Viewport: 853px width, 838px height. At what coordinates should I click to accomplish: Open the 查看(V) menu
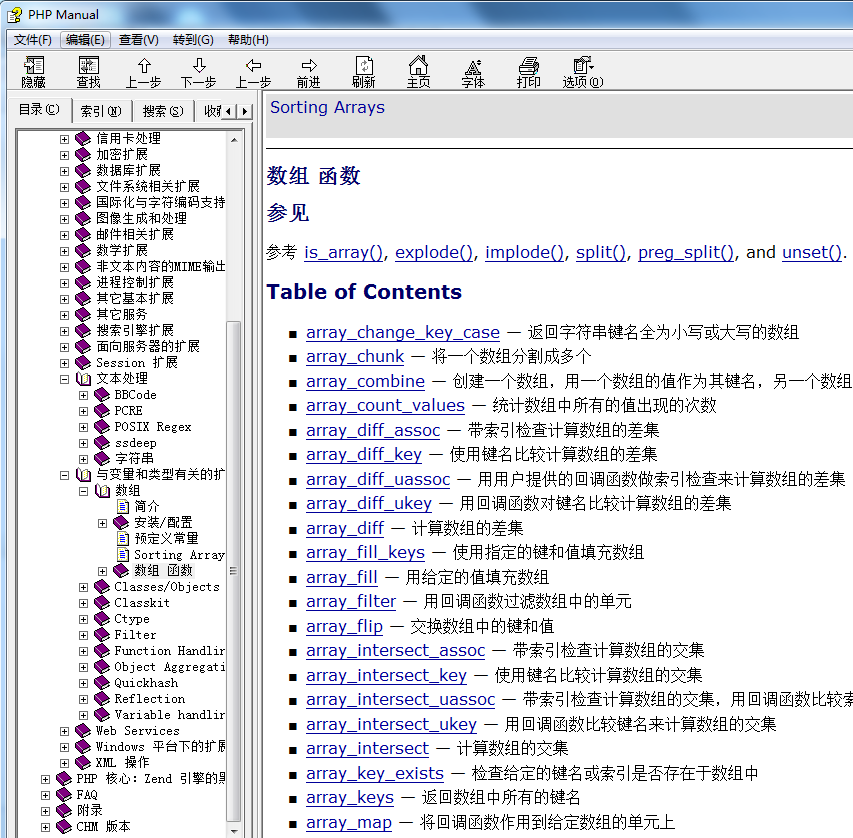point(139,40)
